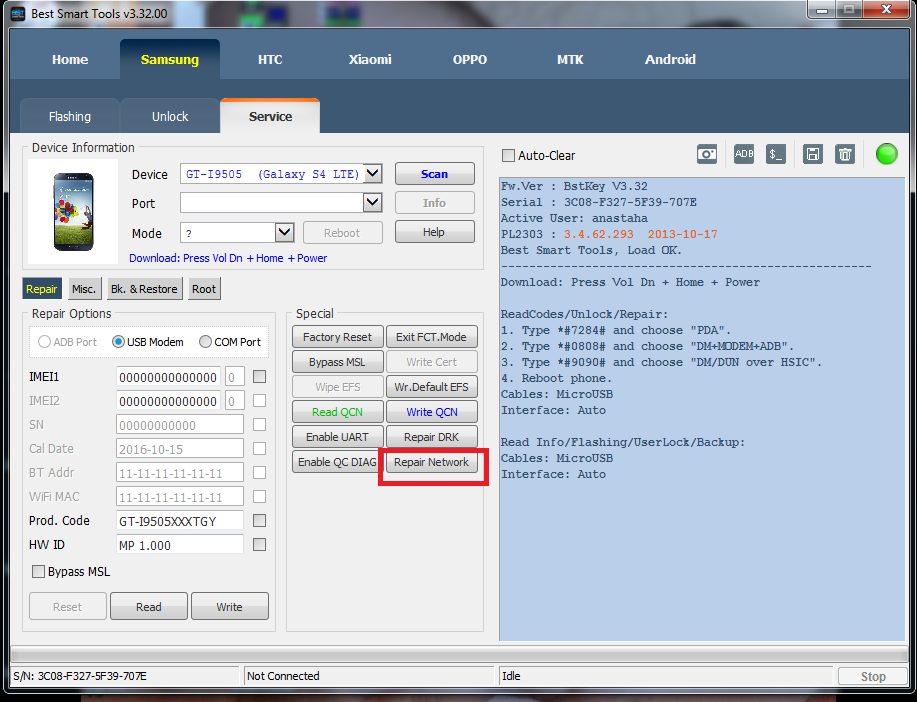Click the Scan button
The height and width of the screenshot is (702, 917).
[x=435, y=174]
